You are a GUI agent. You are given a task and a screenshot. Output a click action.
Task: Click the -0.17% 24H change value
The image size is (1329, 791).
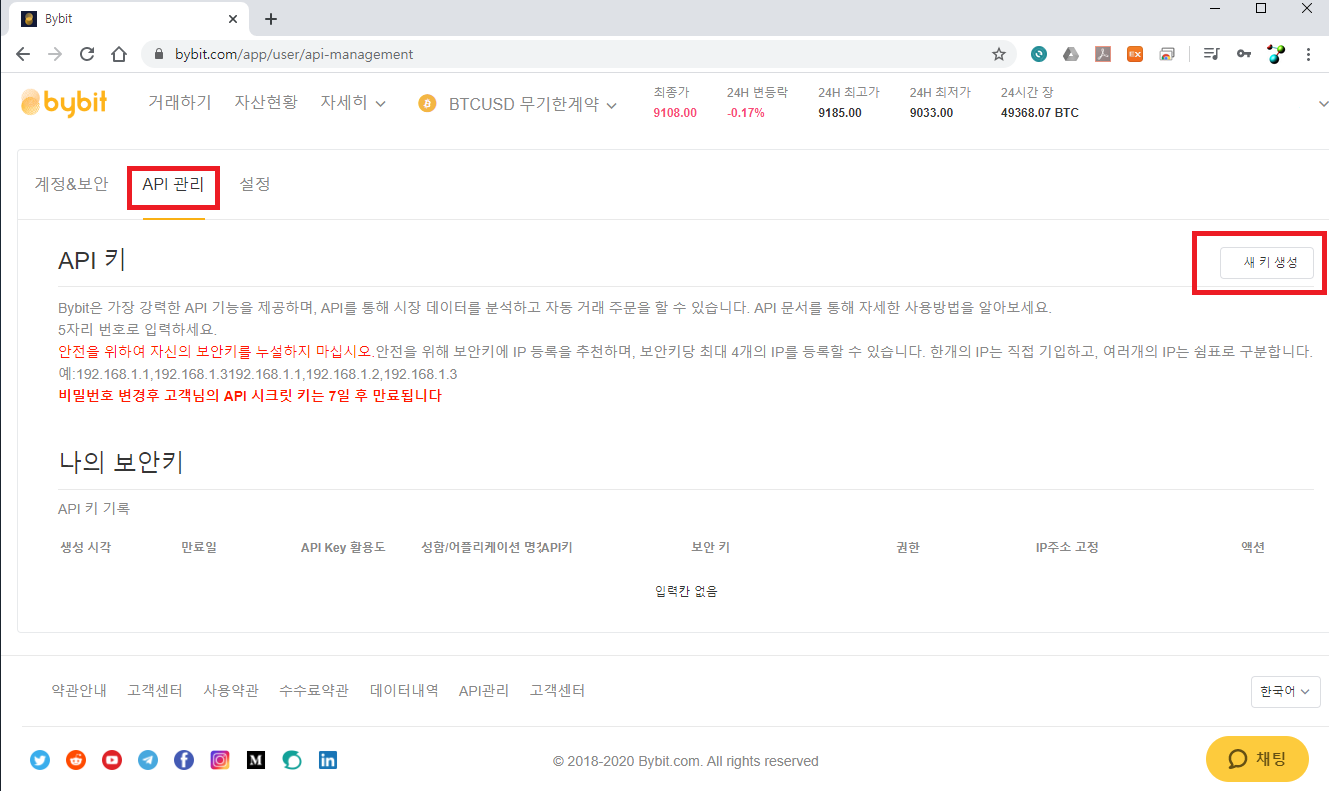746,113
